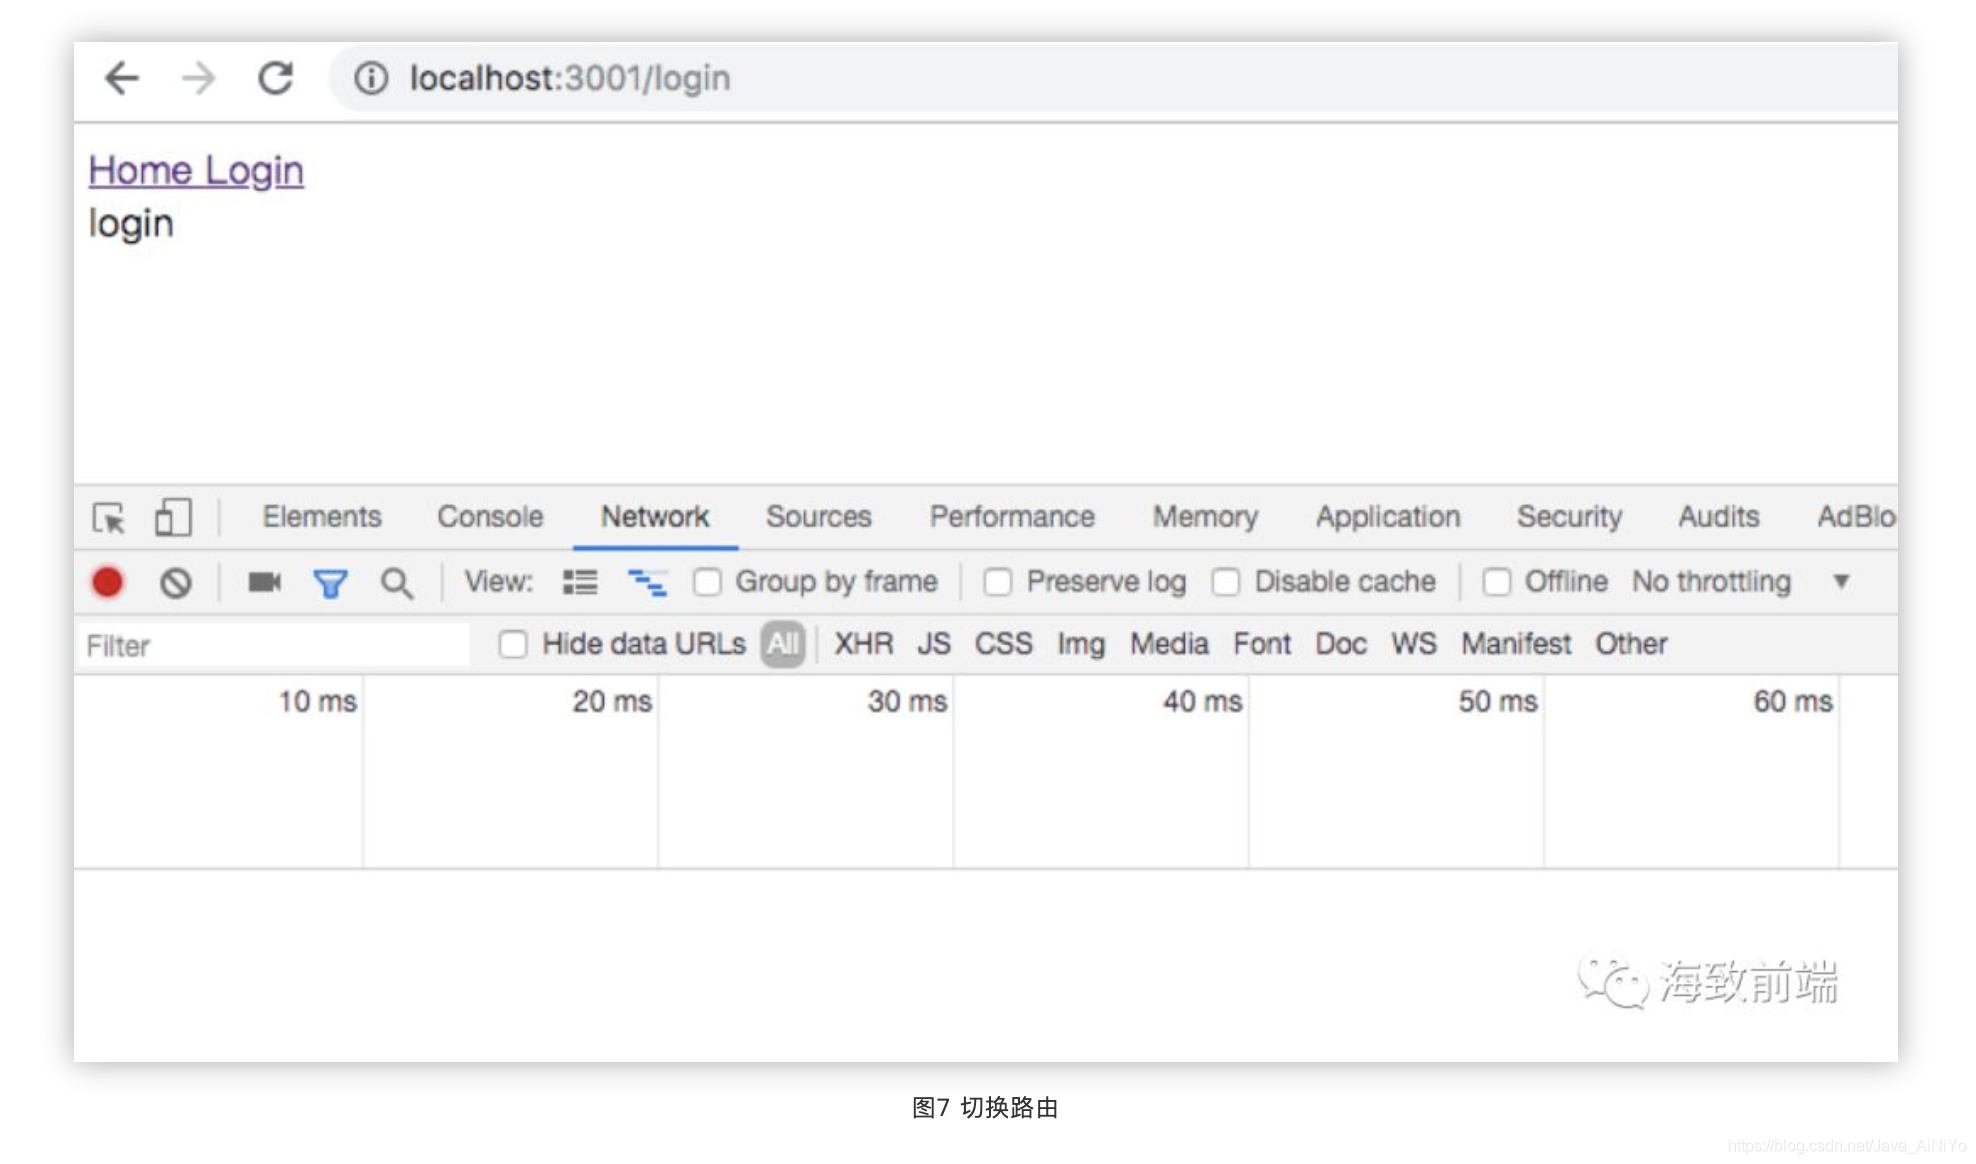Viewport: 1976px width, 1164px height.
Task: Toggle the blue filter funnel icon
Action: pos(330,582)
